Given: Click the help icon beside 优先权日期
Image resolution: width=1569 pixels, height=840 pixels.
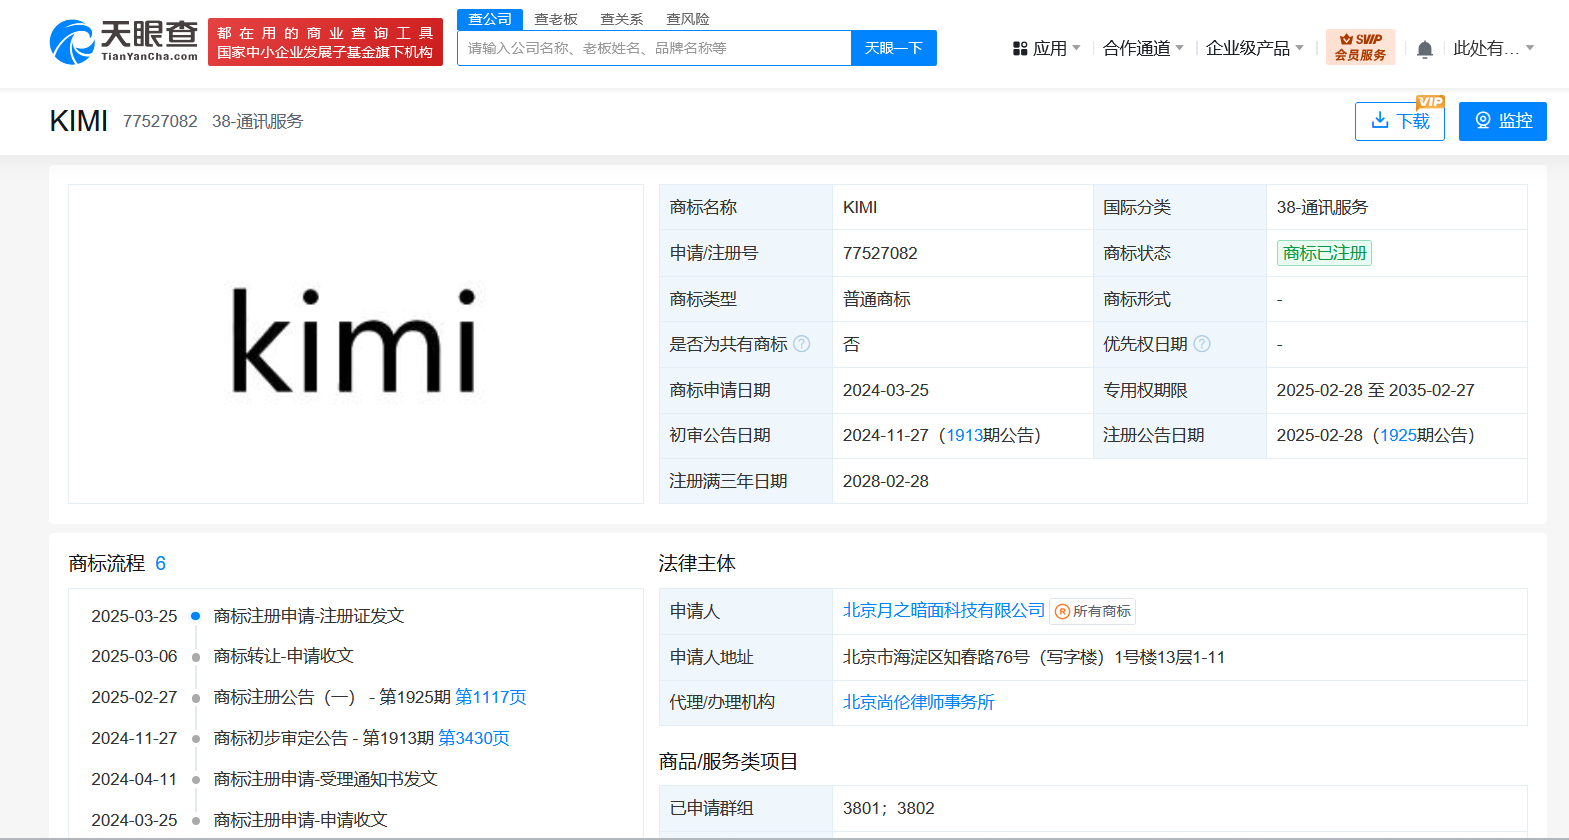Looking at the screenshot, I should tap(1202, 344).
